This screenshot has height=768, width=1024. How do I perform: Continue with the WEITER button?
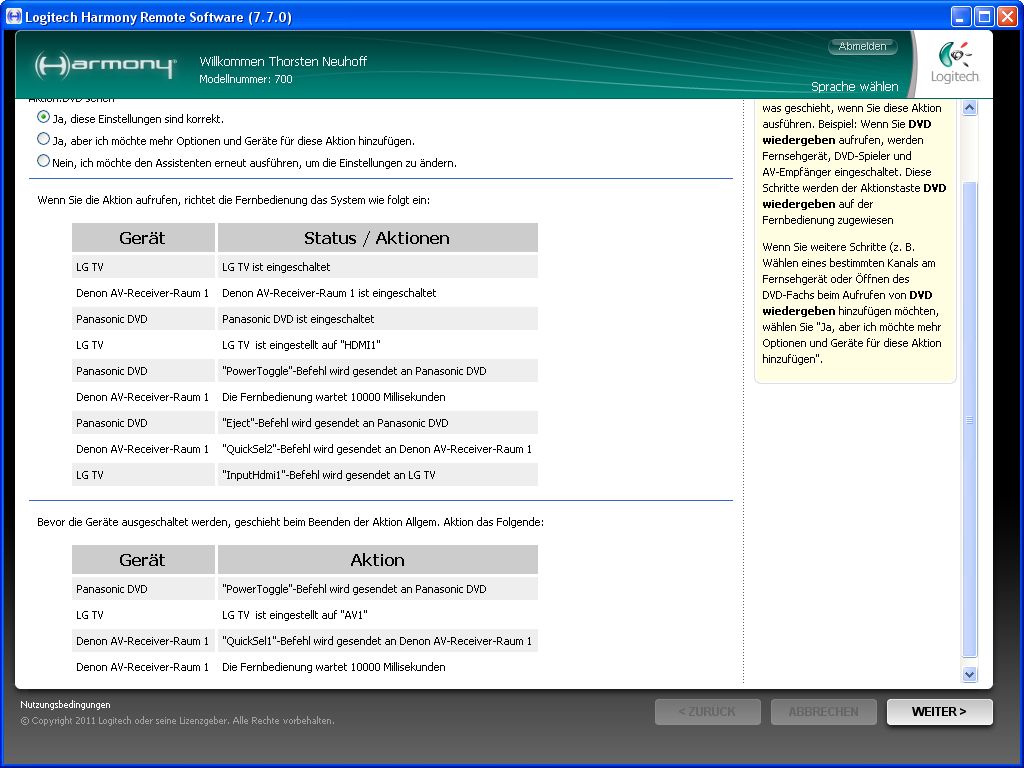click(939, 712)
